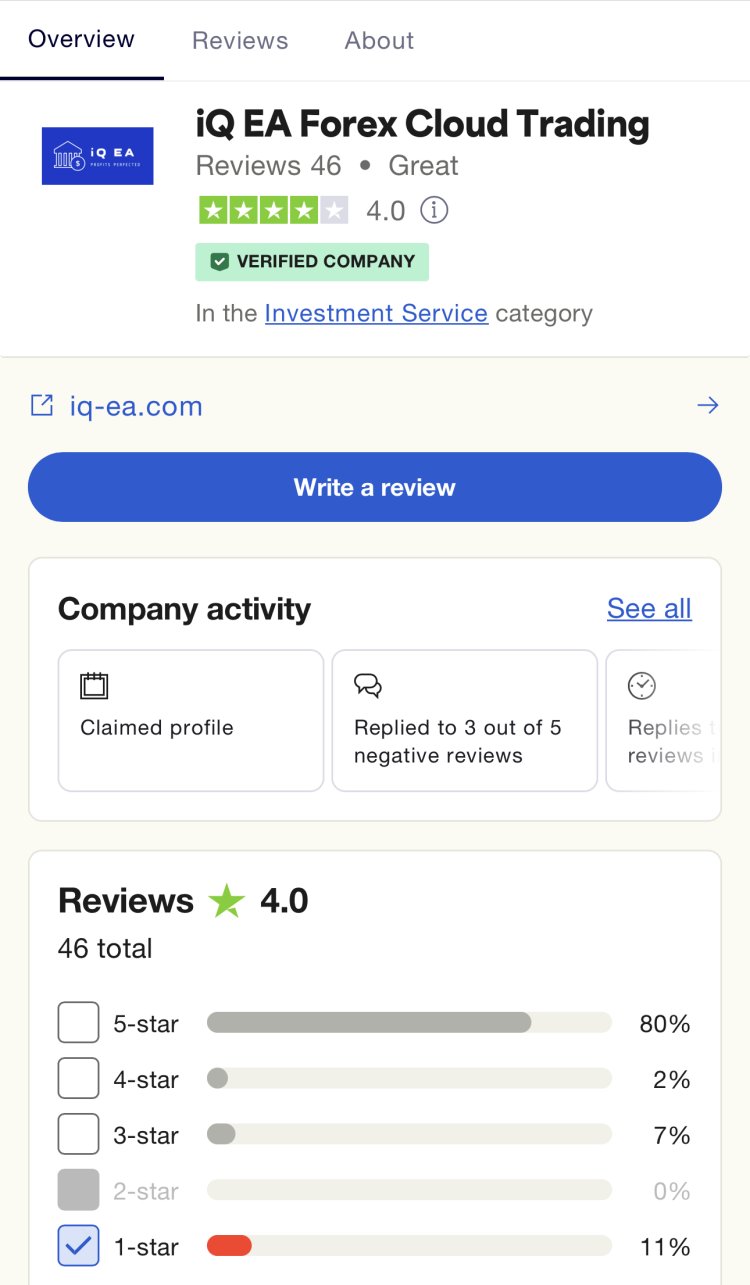Tick the 3-star filter checkbox
750x1285 pixels.
(x=79, y=1134)
